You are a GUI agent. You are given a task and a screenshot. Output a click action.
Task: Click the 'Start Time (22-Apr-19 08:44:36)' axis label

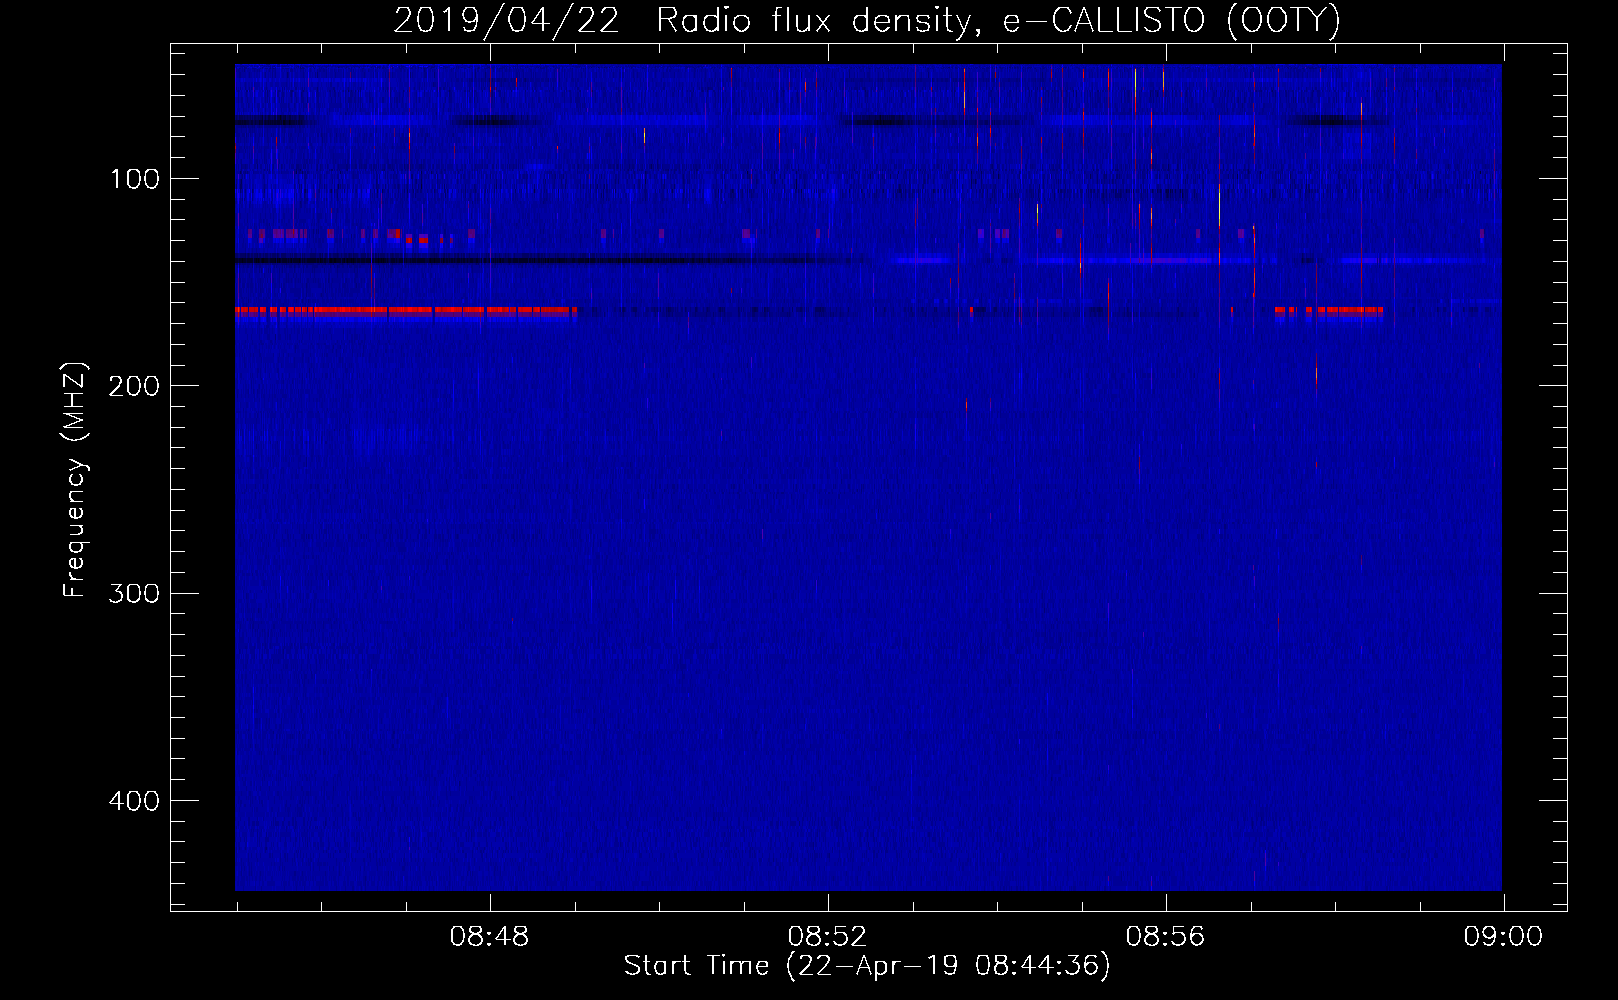click(867, 966)
